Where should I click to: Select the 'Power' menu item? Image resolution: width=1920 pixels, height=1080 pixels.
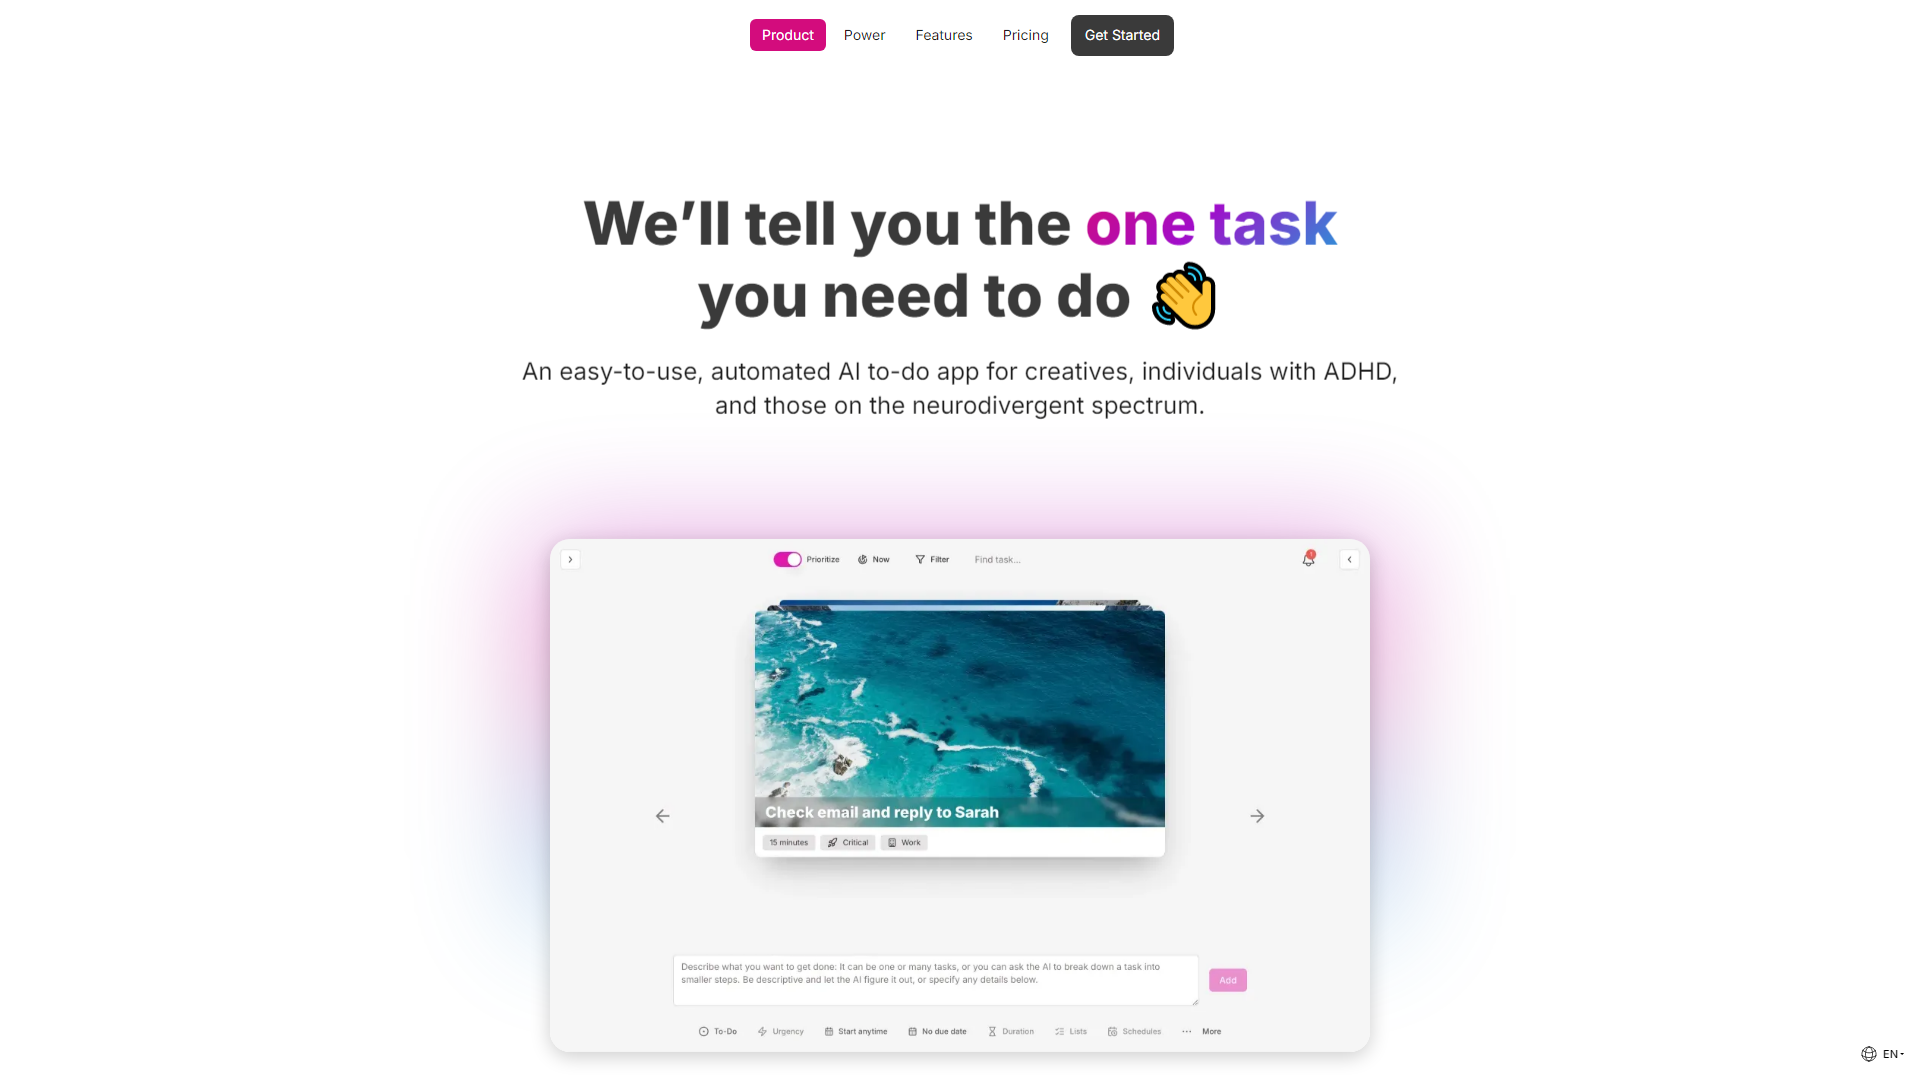(x=864, y=34)
